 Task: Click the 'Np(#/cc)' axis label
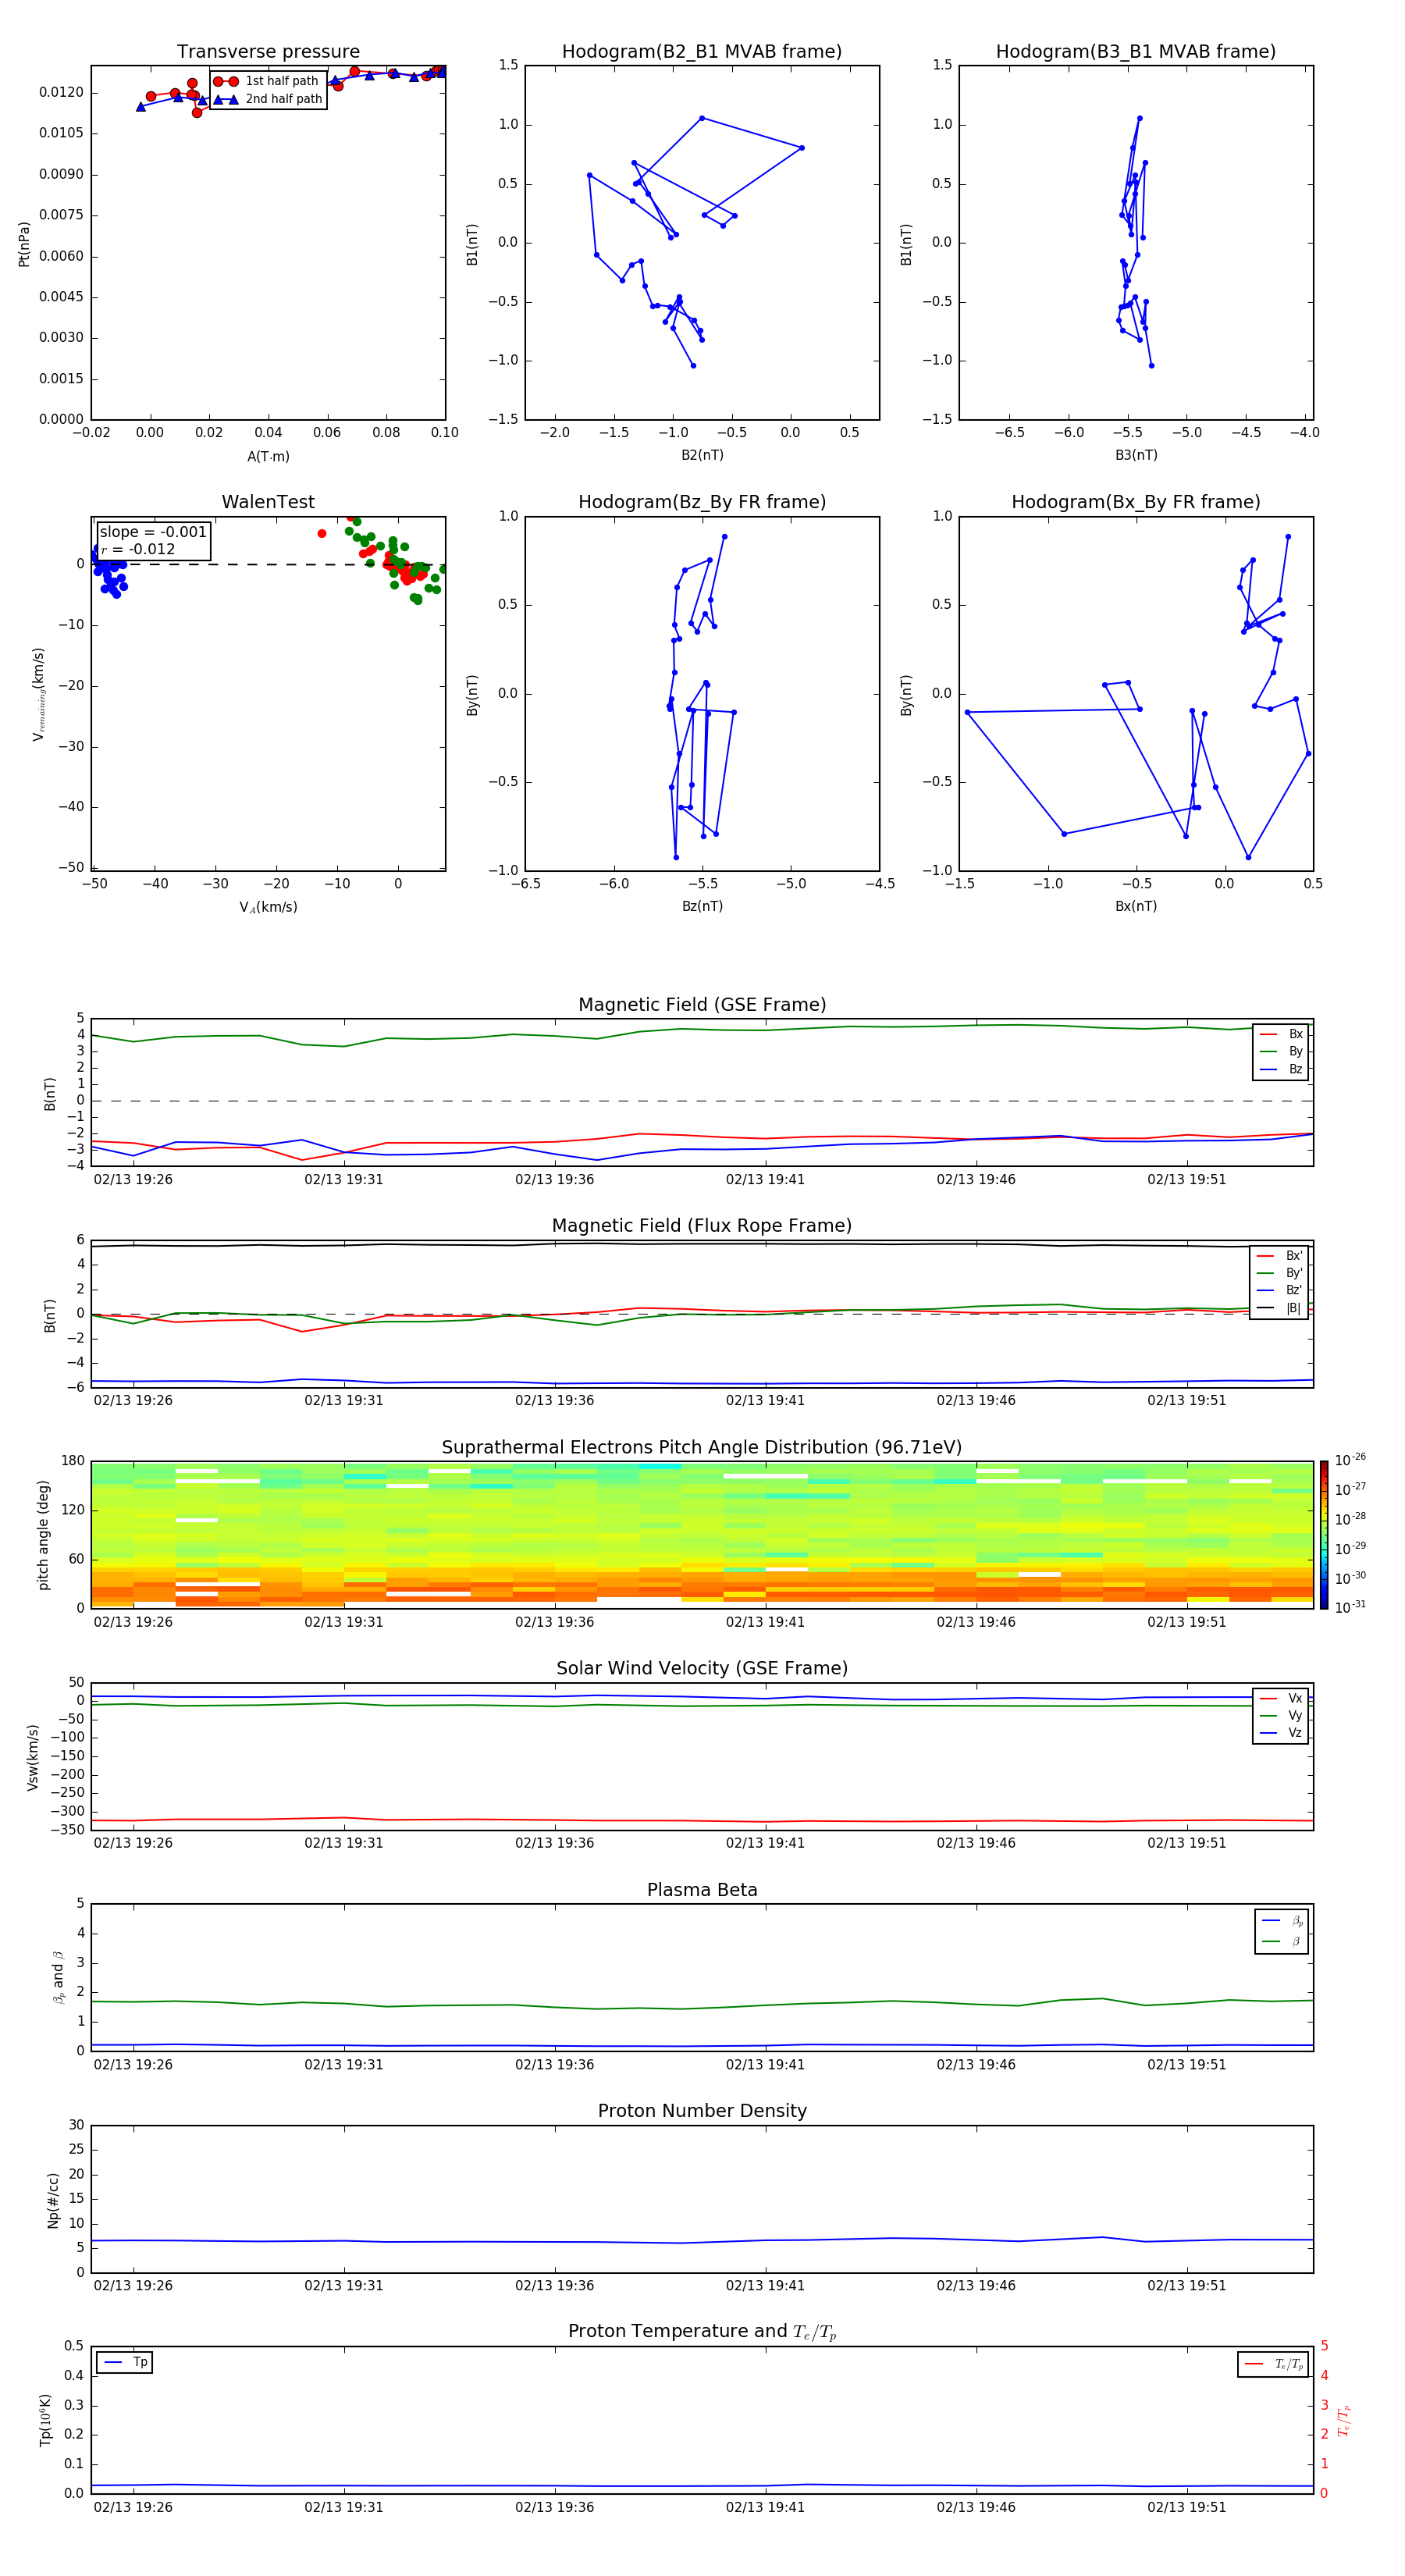click(x=54, y=2199)
